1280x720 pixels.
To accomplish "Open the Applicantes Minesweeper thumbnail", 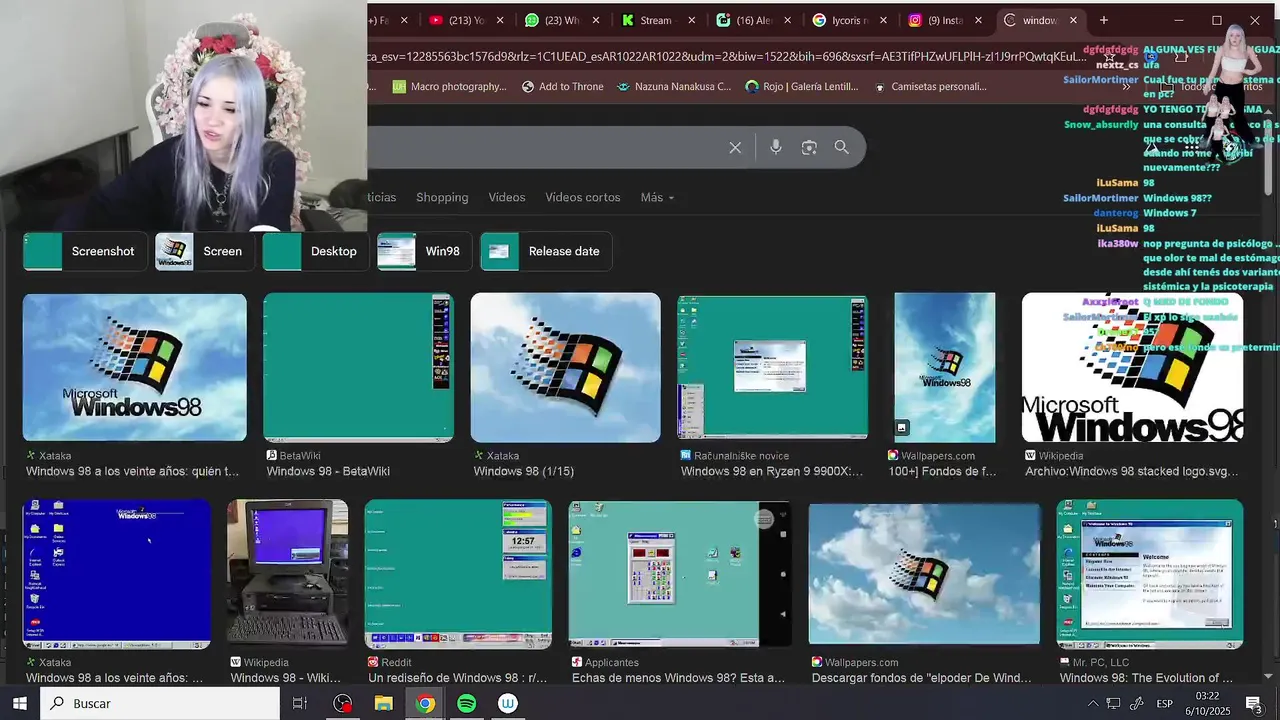I will (x=680, y=574).
